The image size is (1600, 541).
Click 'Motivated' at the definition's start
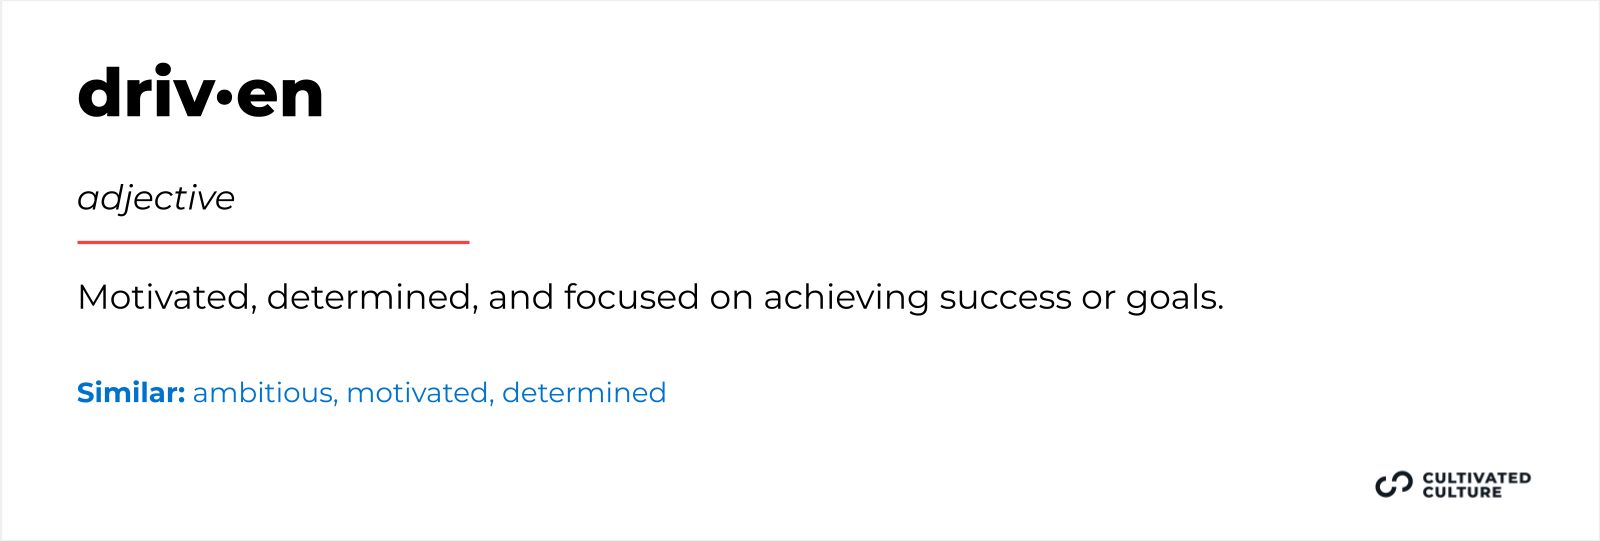[164, 297]
